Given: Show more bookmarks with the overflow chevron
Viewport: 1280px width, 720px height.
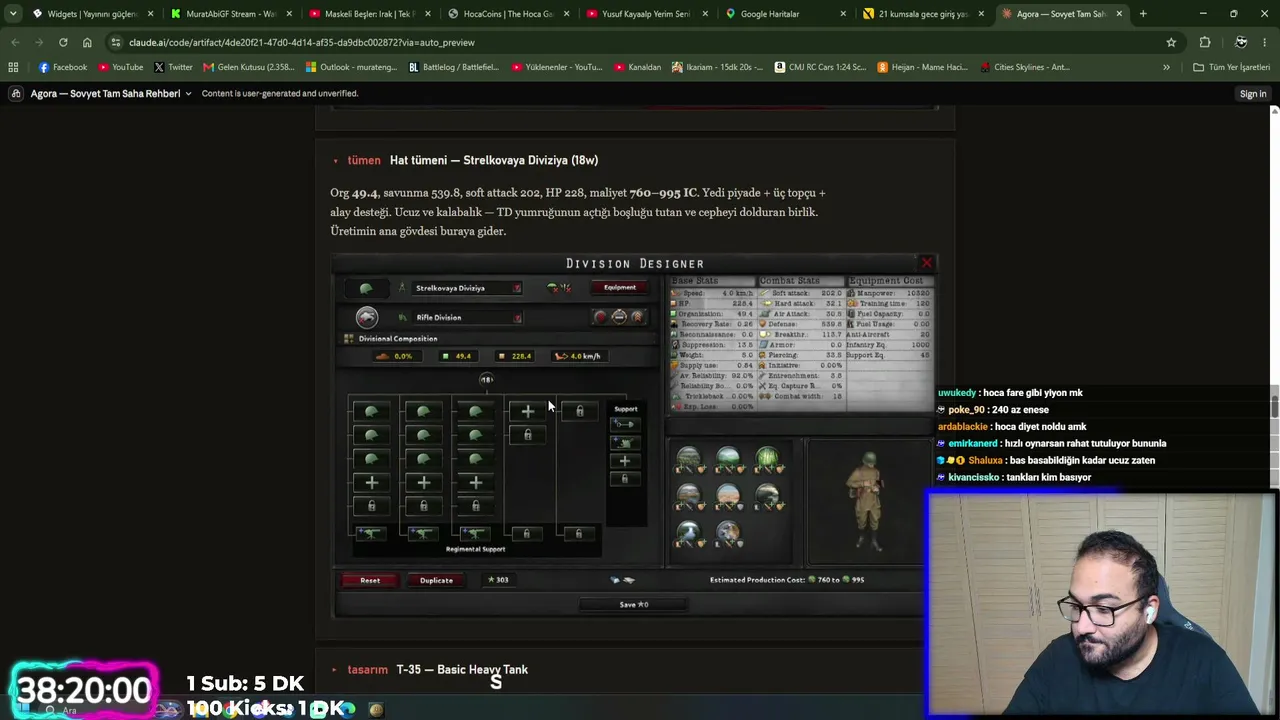Looking at the screenshot, I should 1166,67.
